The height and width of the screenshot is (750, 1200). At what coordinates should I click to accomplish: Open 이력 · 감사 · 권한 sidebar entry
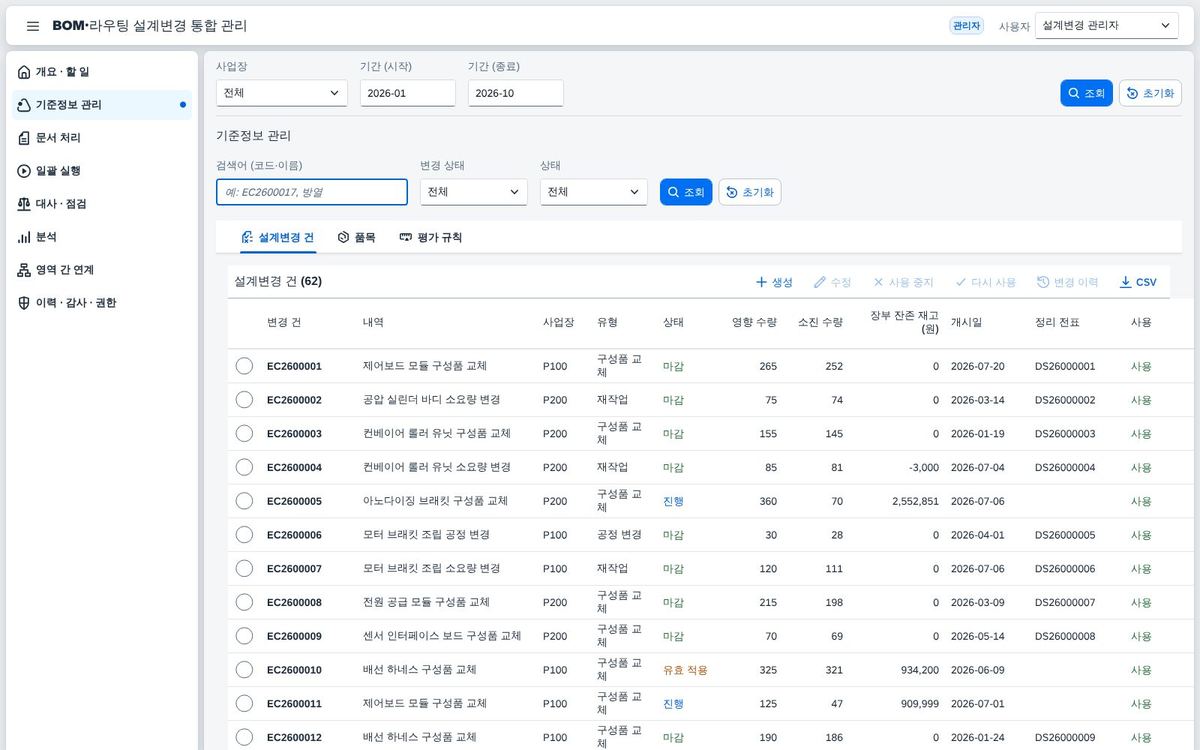[102, 303]
